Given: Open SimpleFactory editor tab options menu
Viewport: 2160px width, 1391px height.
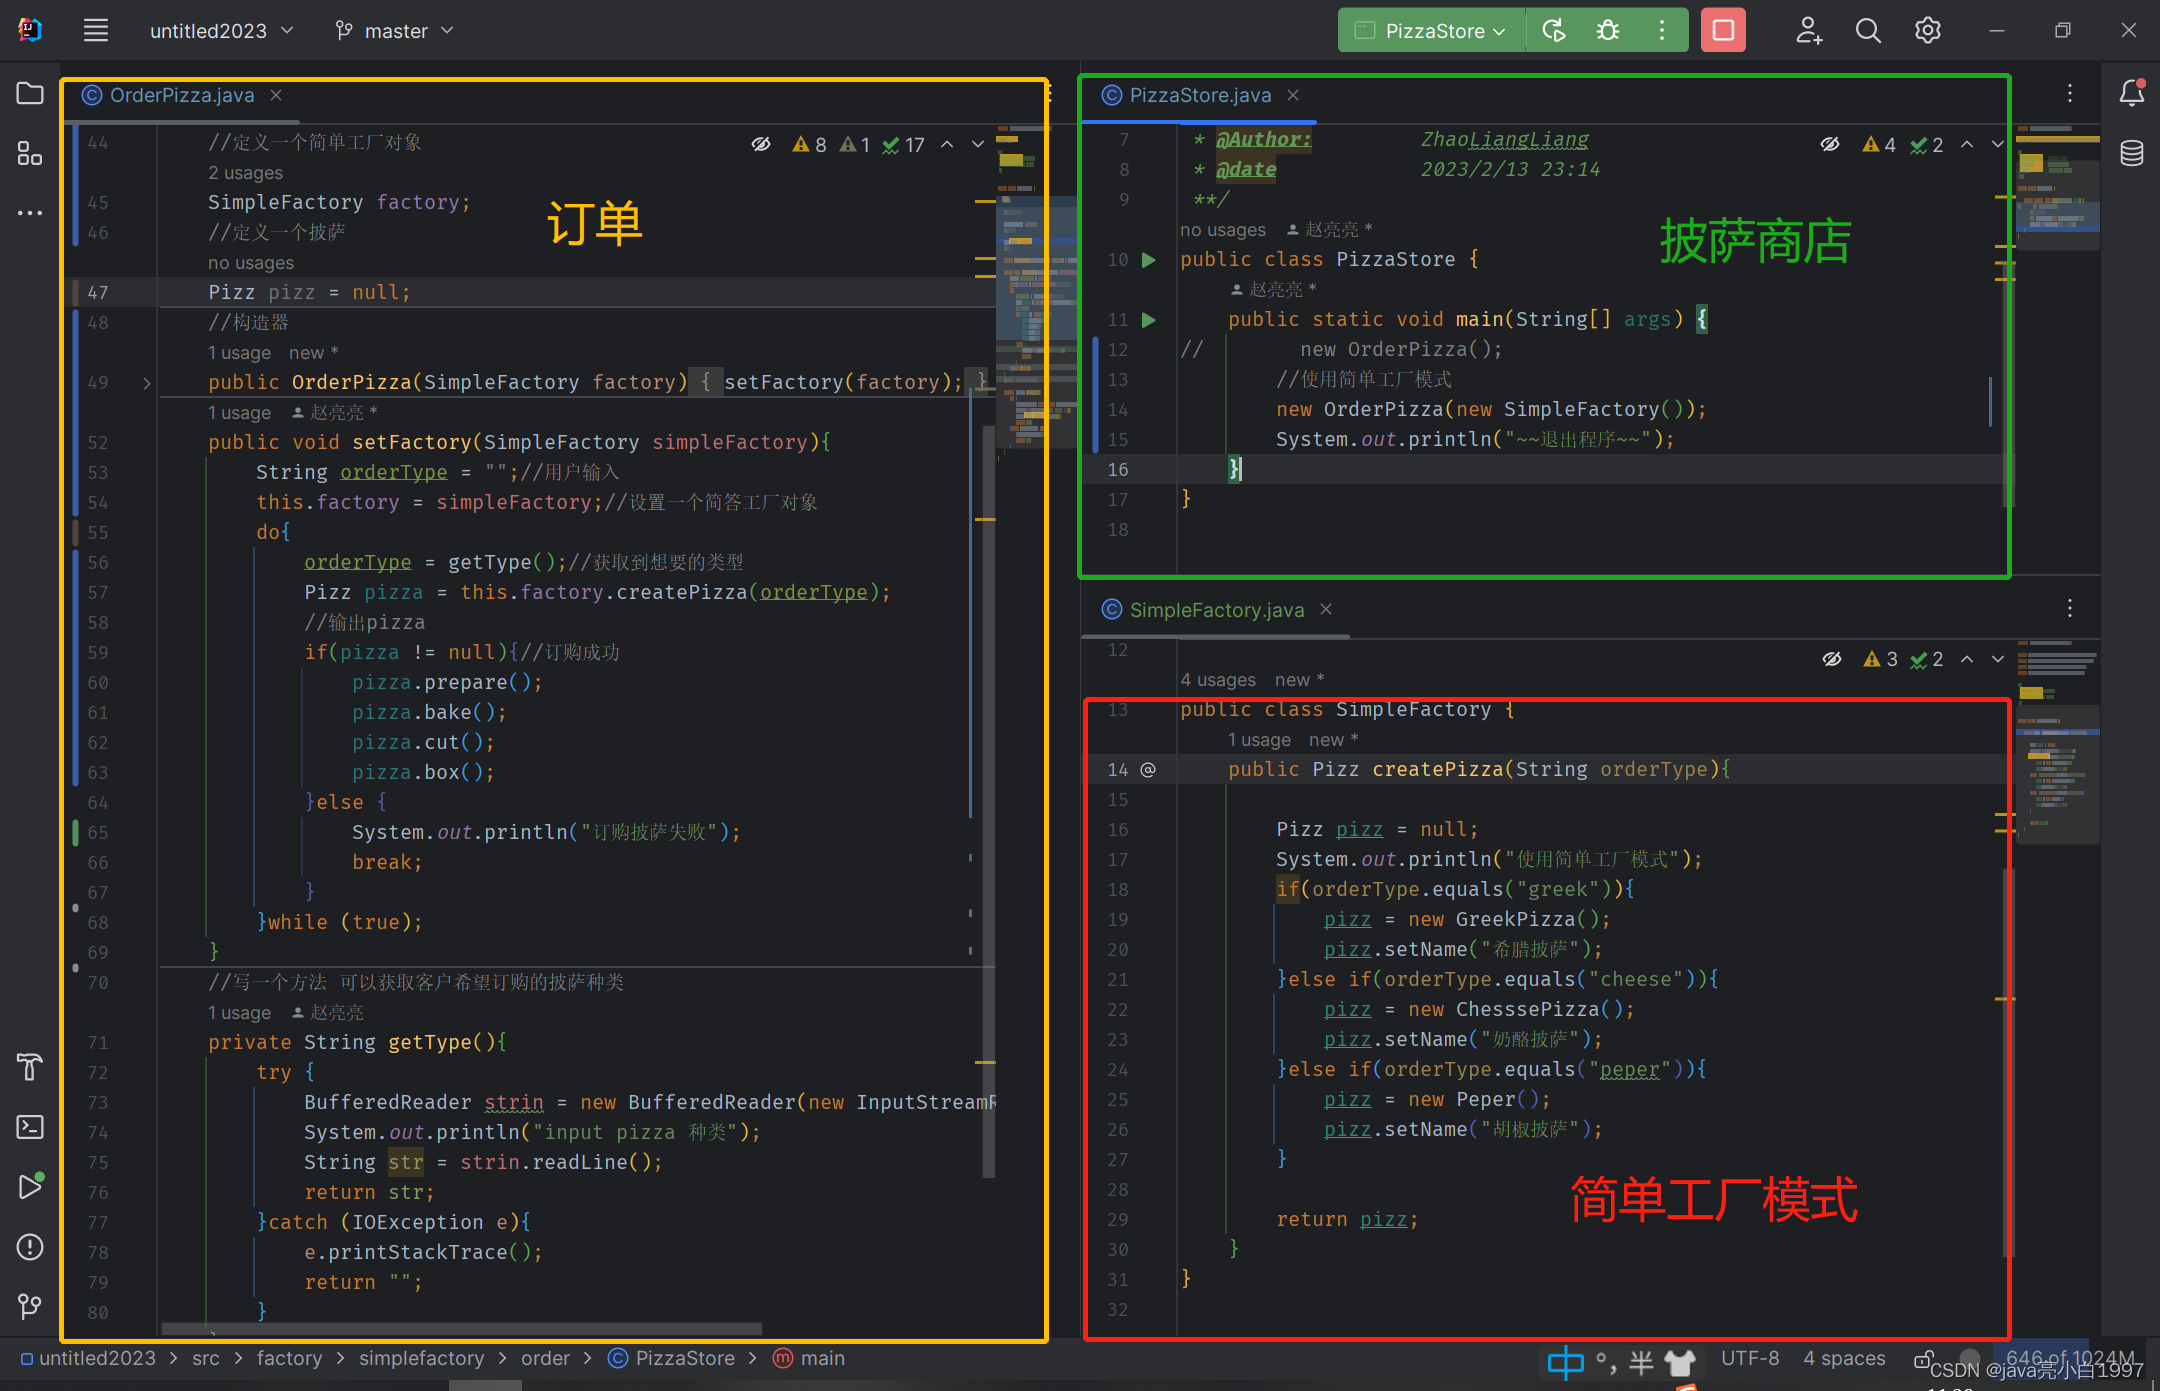Looking at the screenshot, I should tap(2070, 608).
